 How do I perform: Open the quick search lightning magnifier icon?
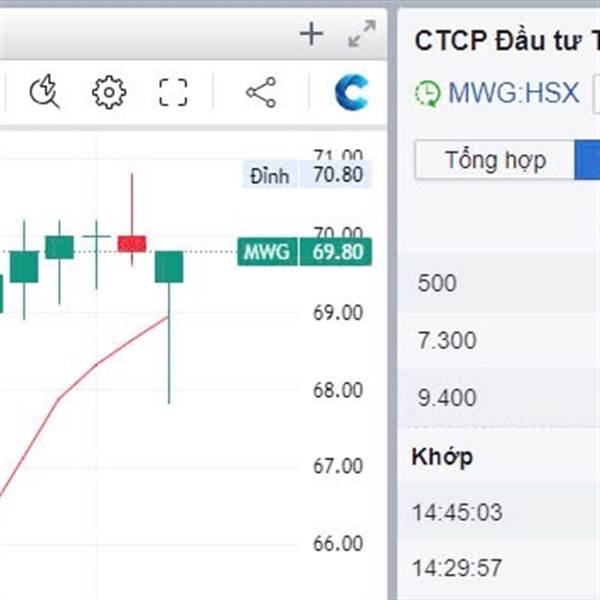[45, 92]
